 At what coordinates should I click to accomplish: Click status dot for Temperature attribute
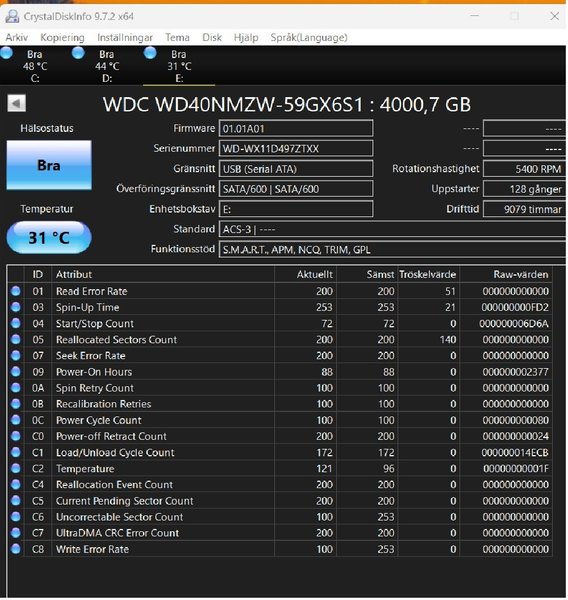click(16, 469)
